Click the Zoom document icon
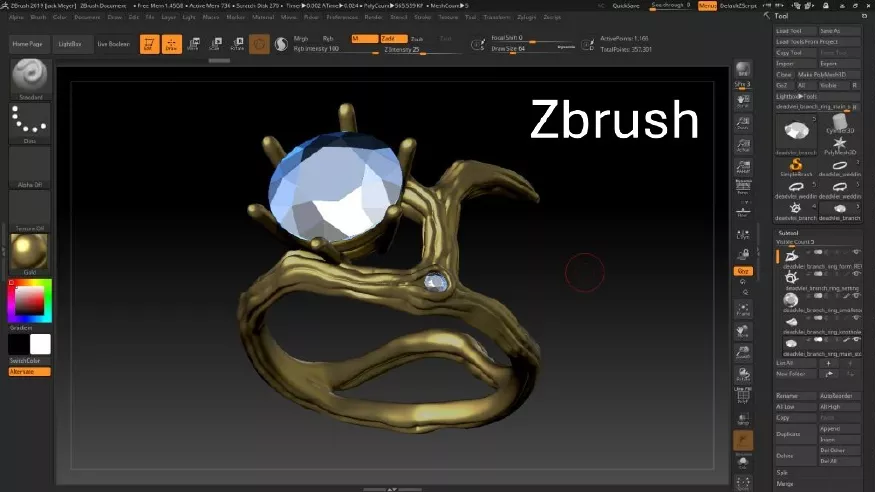Image resolution: width=875 pixels, height=492 pixels. [743, 123]
